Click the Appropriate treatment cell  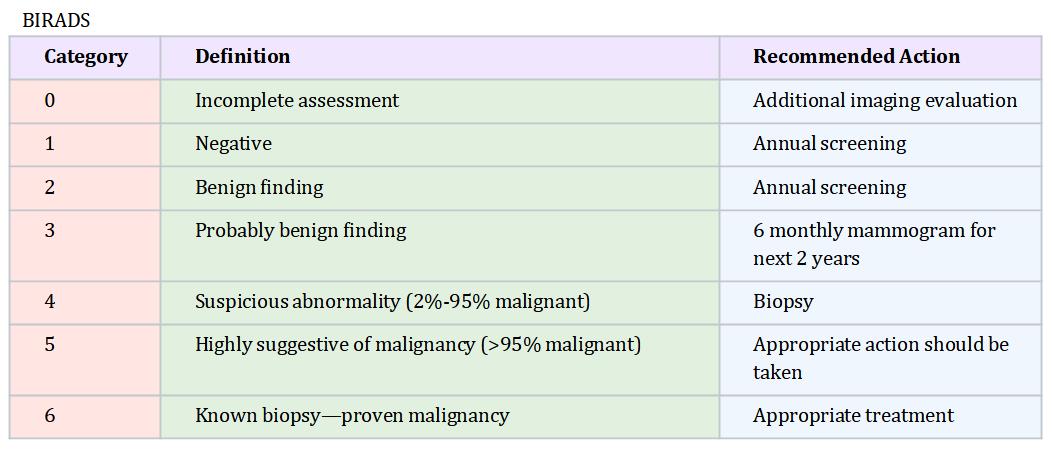coord(881,417)
